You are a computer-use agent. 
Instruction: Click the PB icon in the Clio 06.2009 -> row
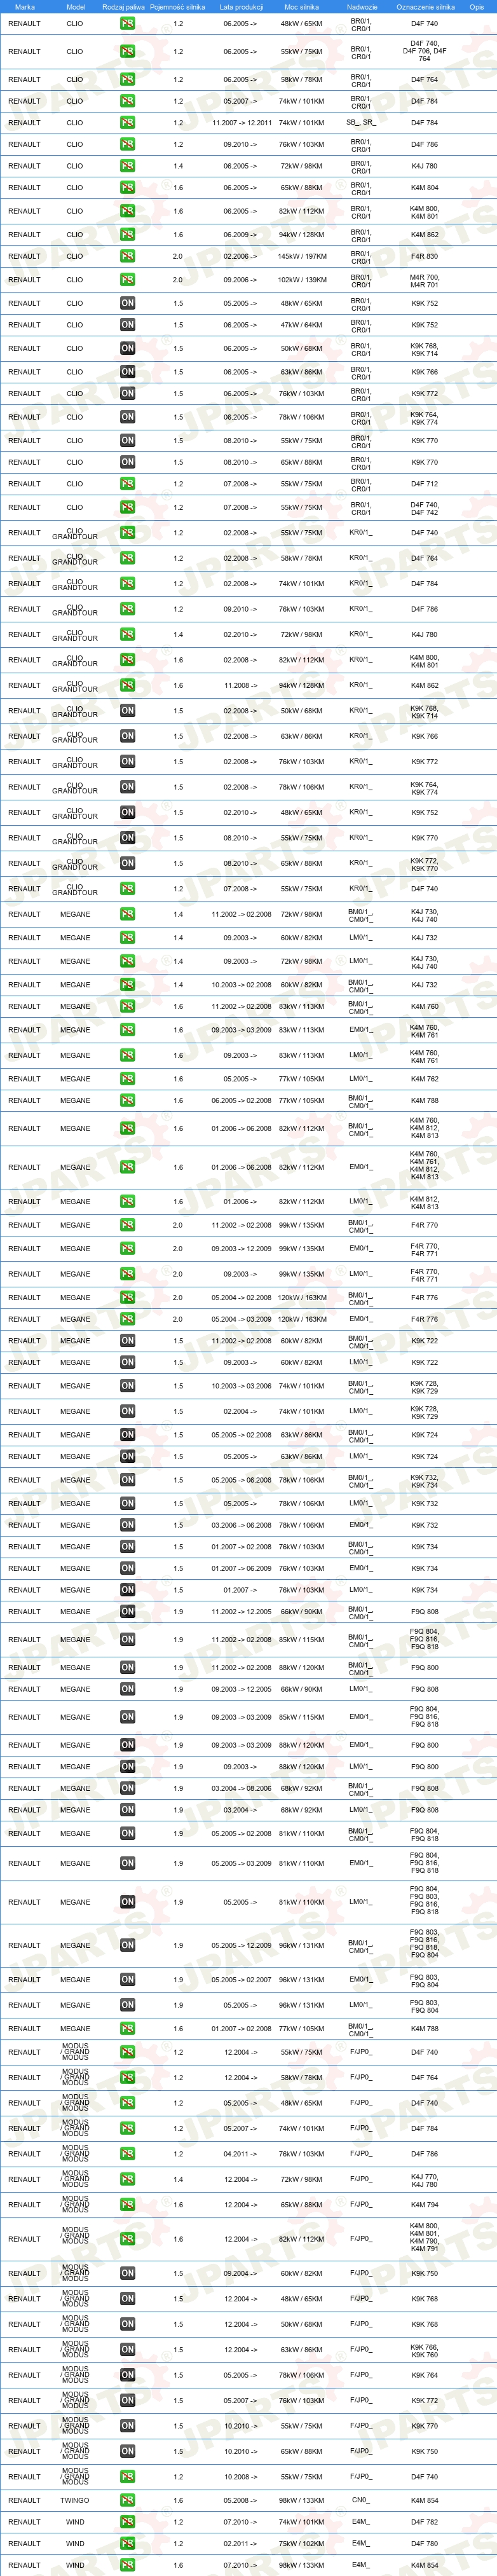coord(127,235)
